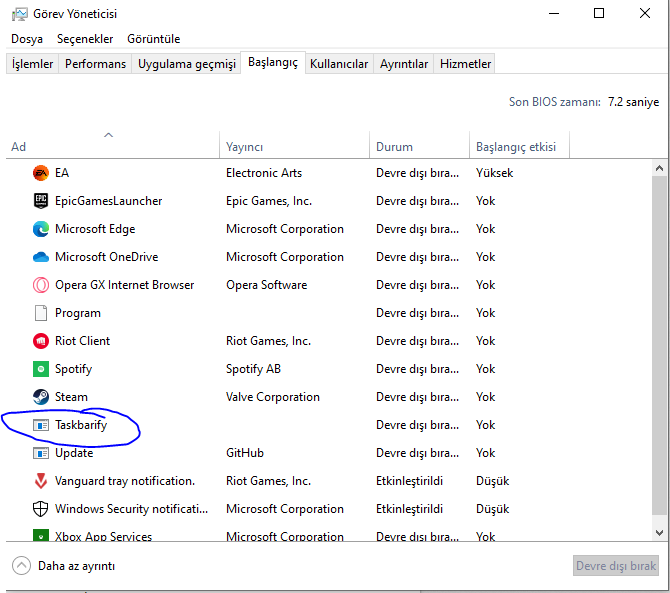
Task: Switch to the İşlemler tab
Action: 32,64
